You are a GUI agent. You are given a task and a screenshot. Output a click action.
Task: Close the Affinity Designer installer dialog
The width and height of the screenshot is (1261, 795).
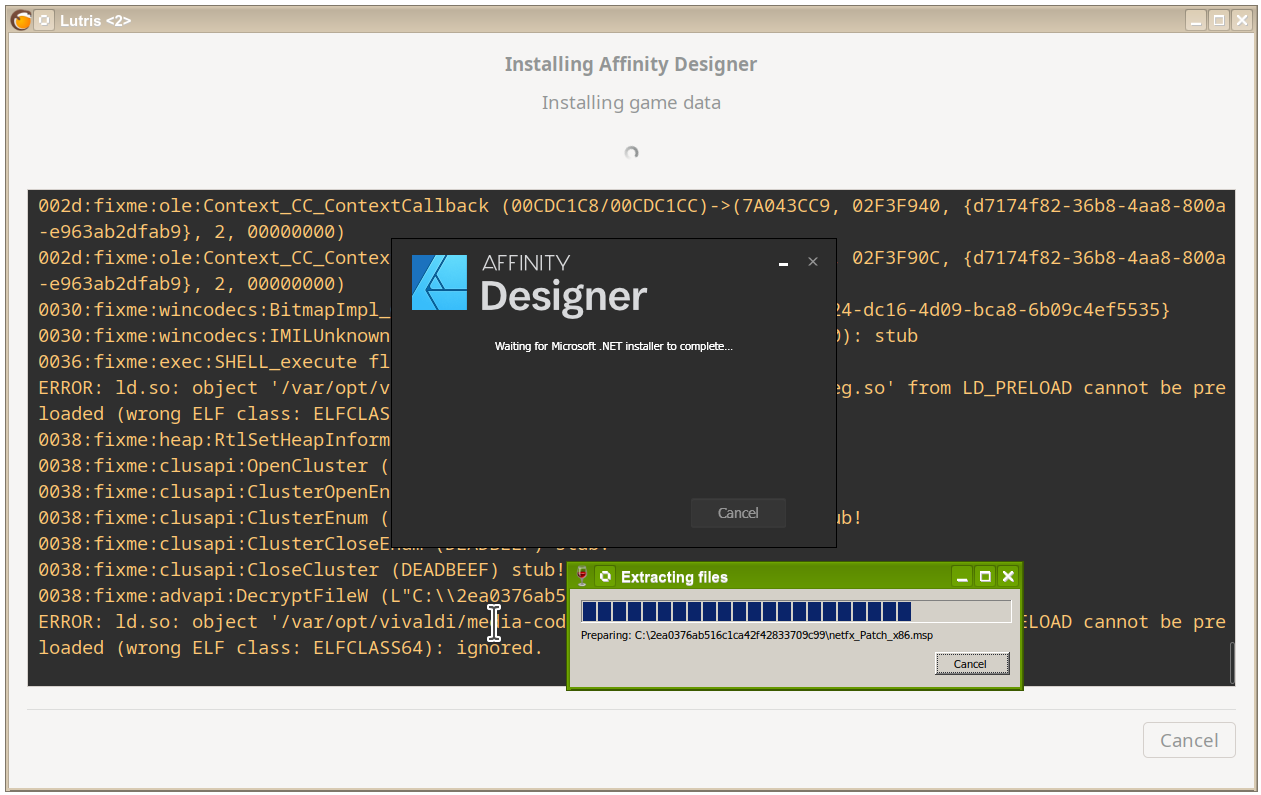point(813,262)
